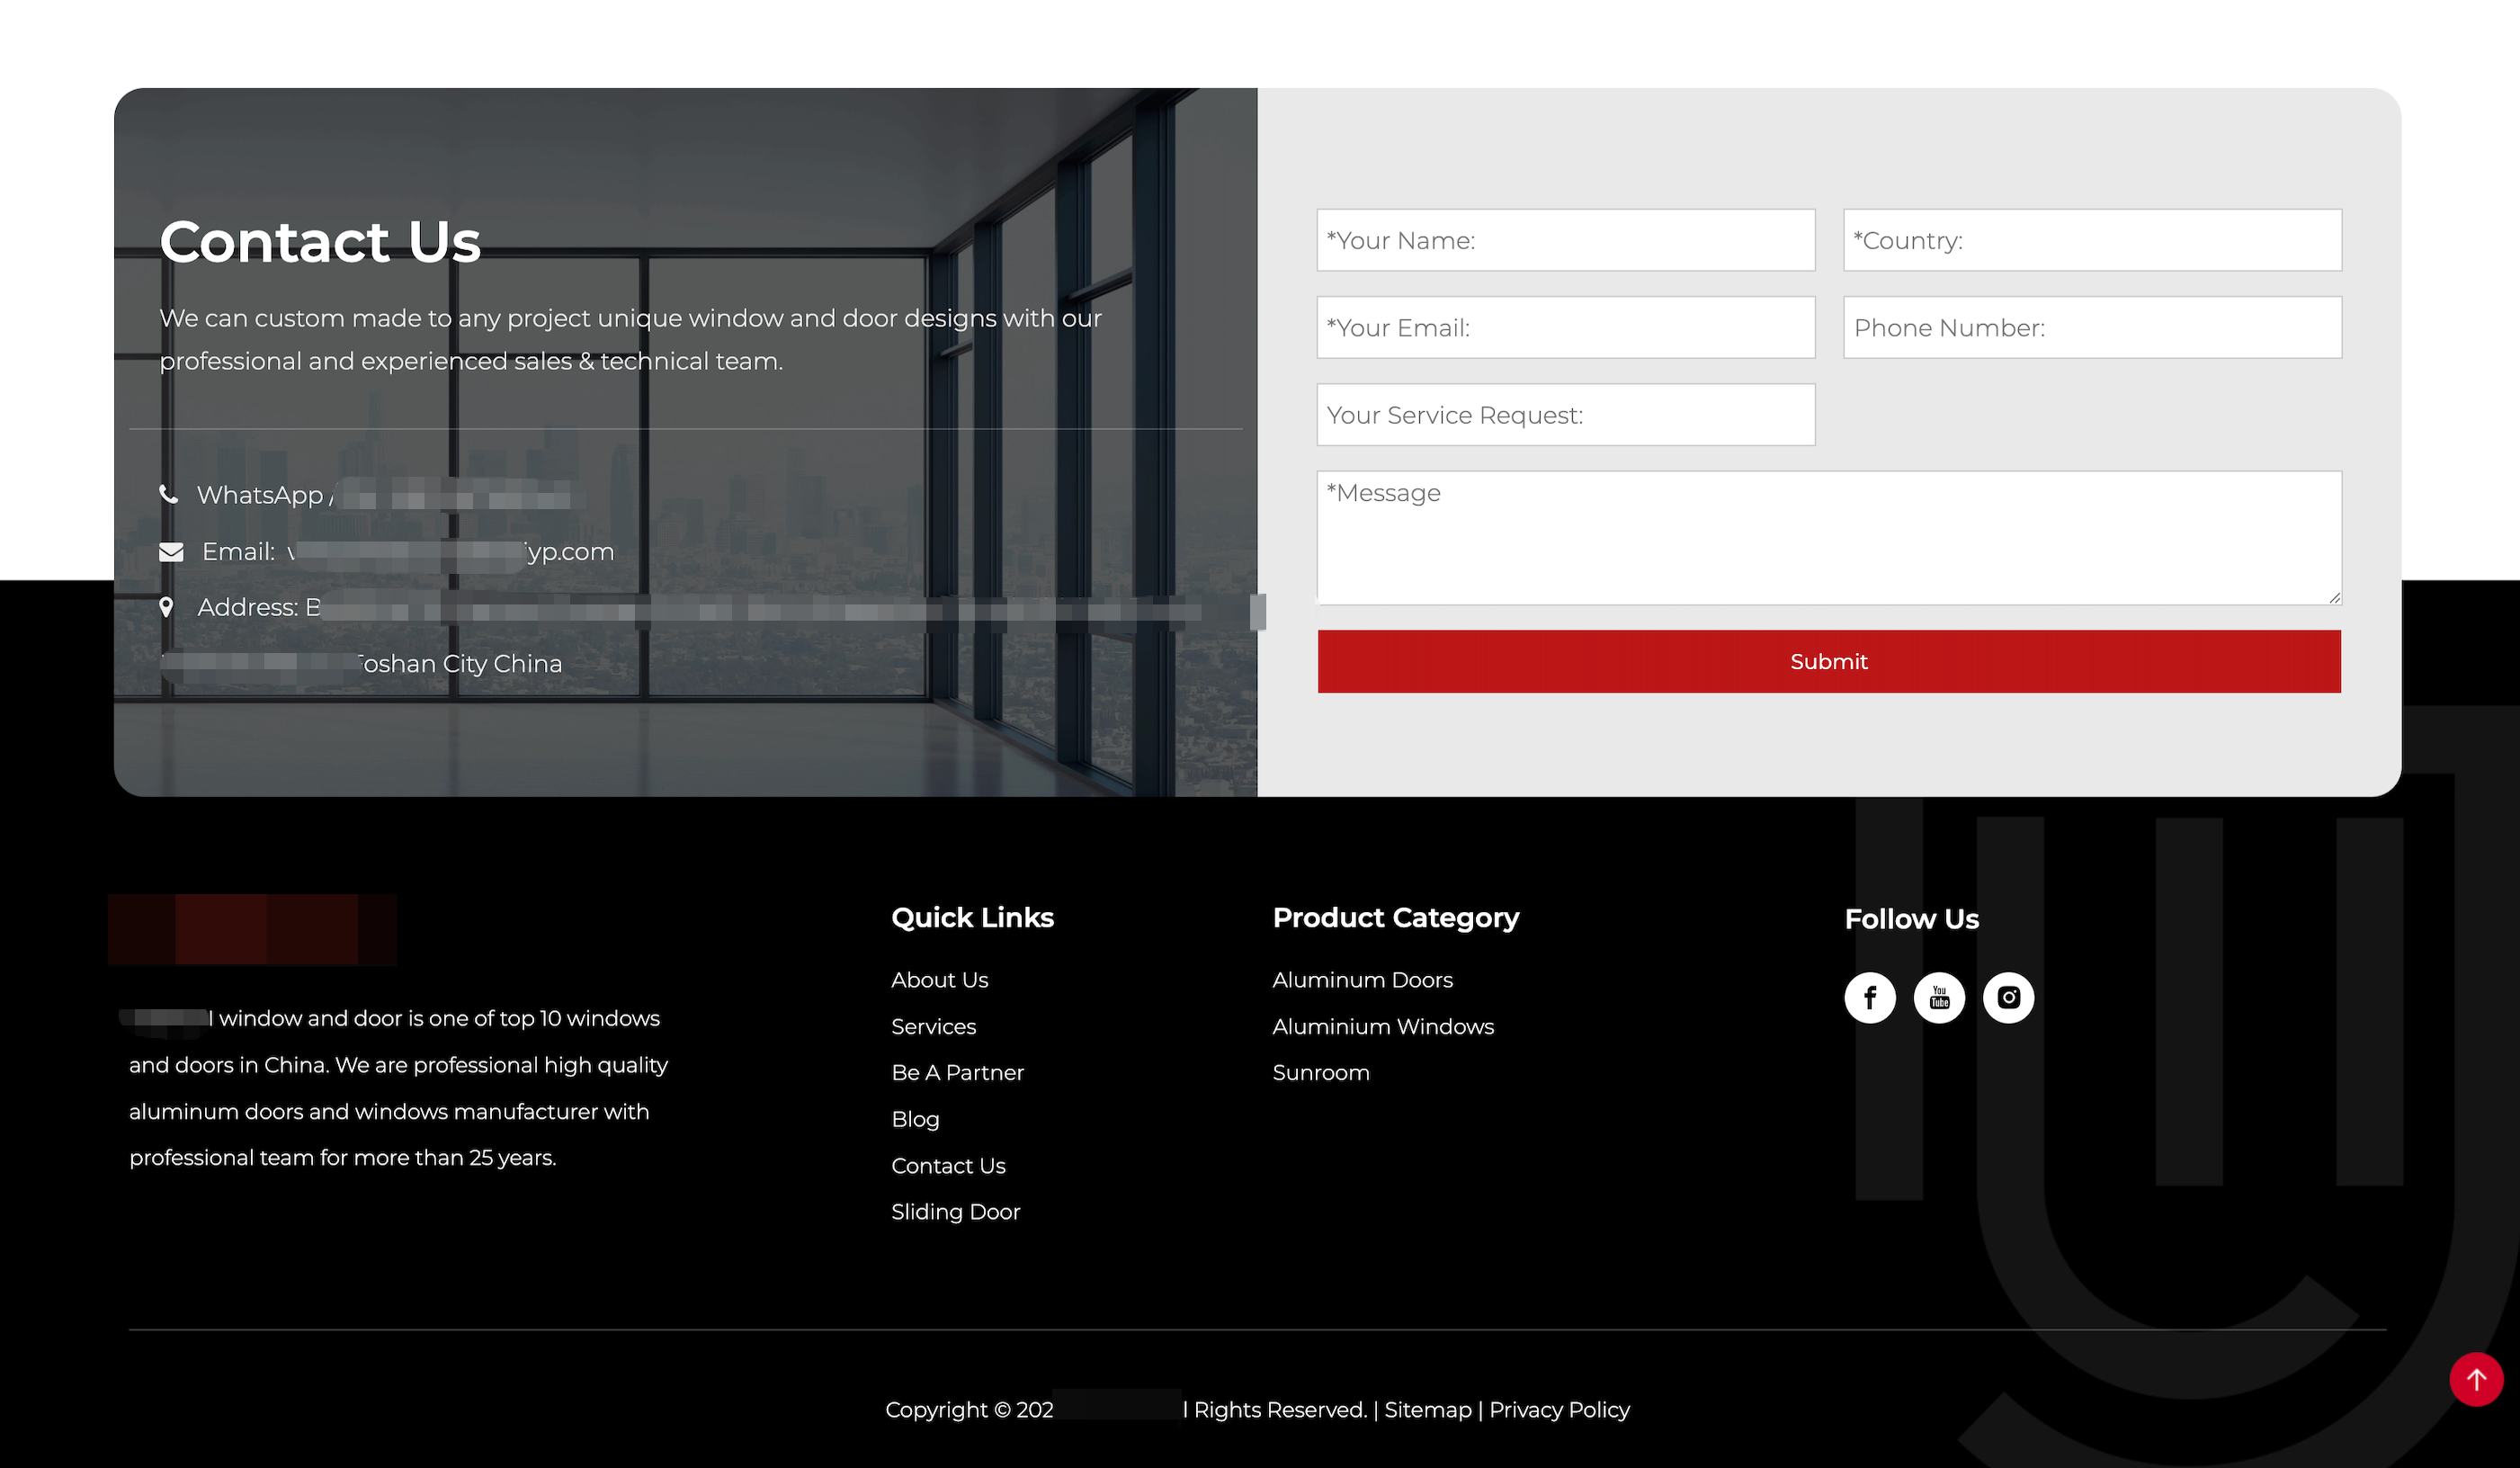
Task: Open the Facebook social icon
Action: pos(1869,997)
